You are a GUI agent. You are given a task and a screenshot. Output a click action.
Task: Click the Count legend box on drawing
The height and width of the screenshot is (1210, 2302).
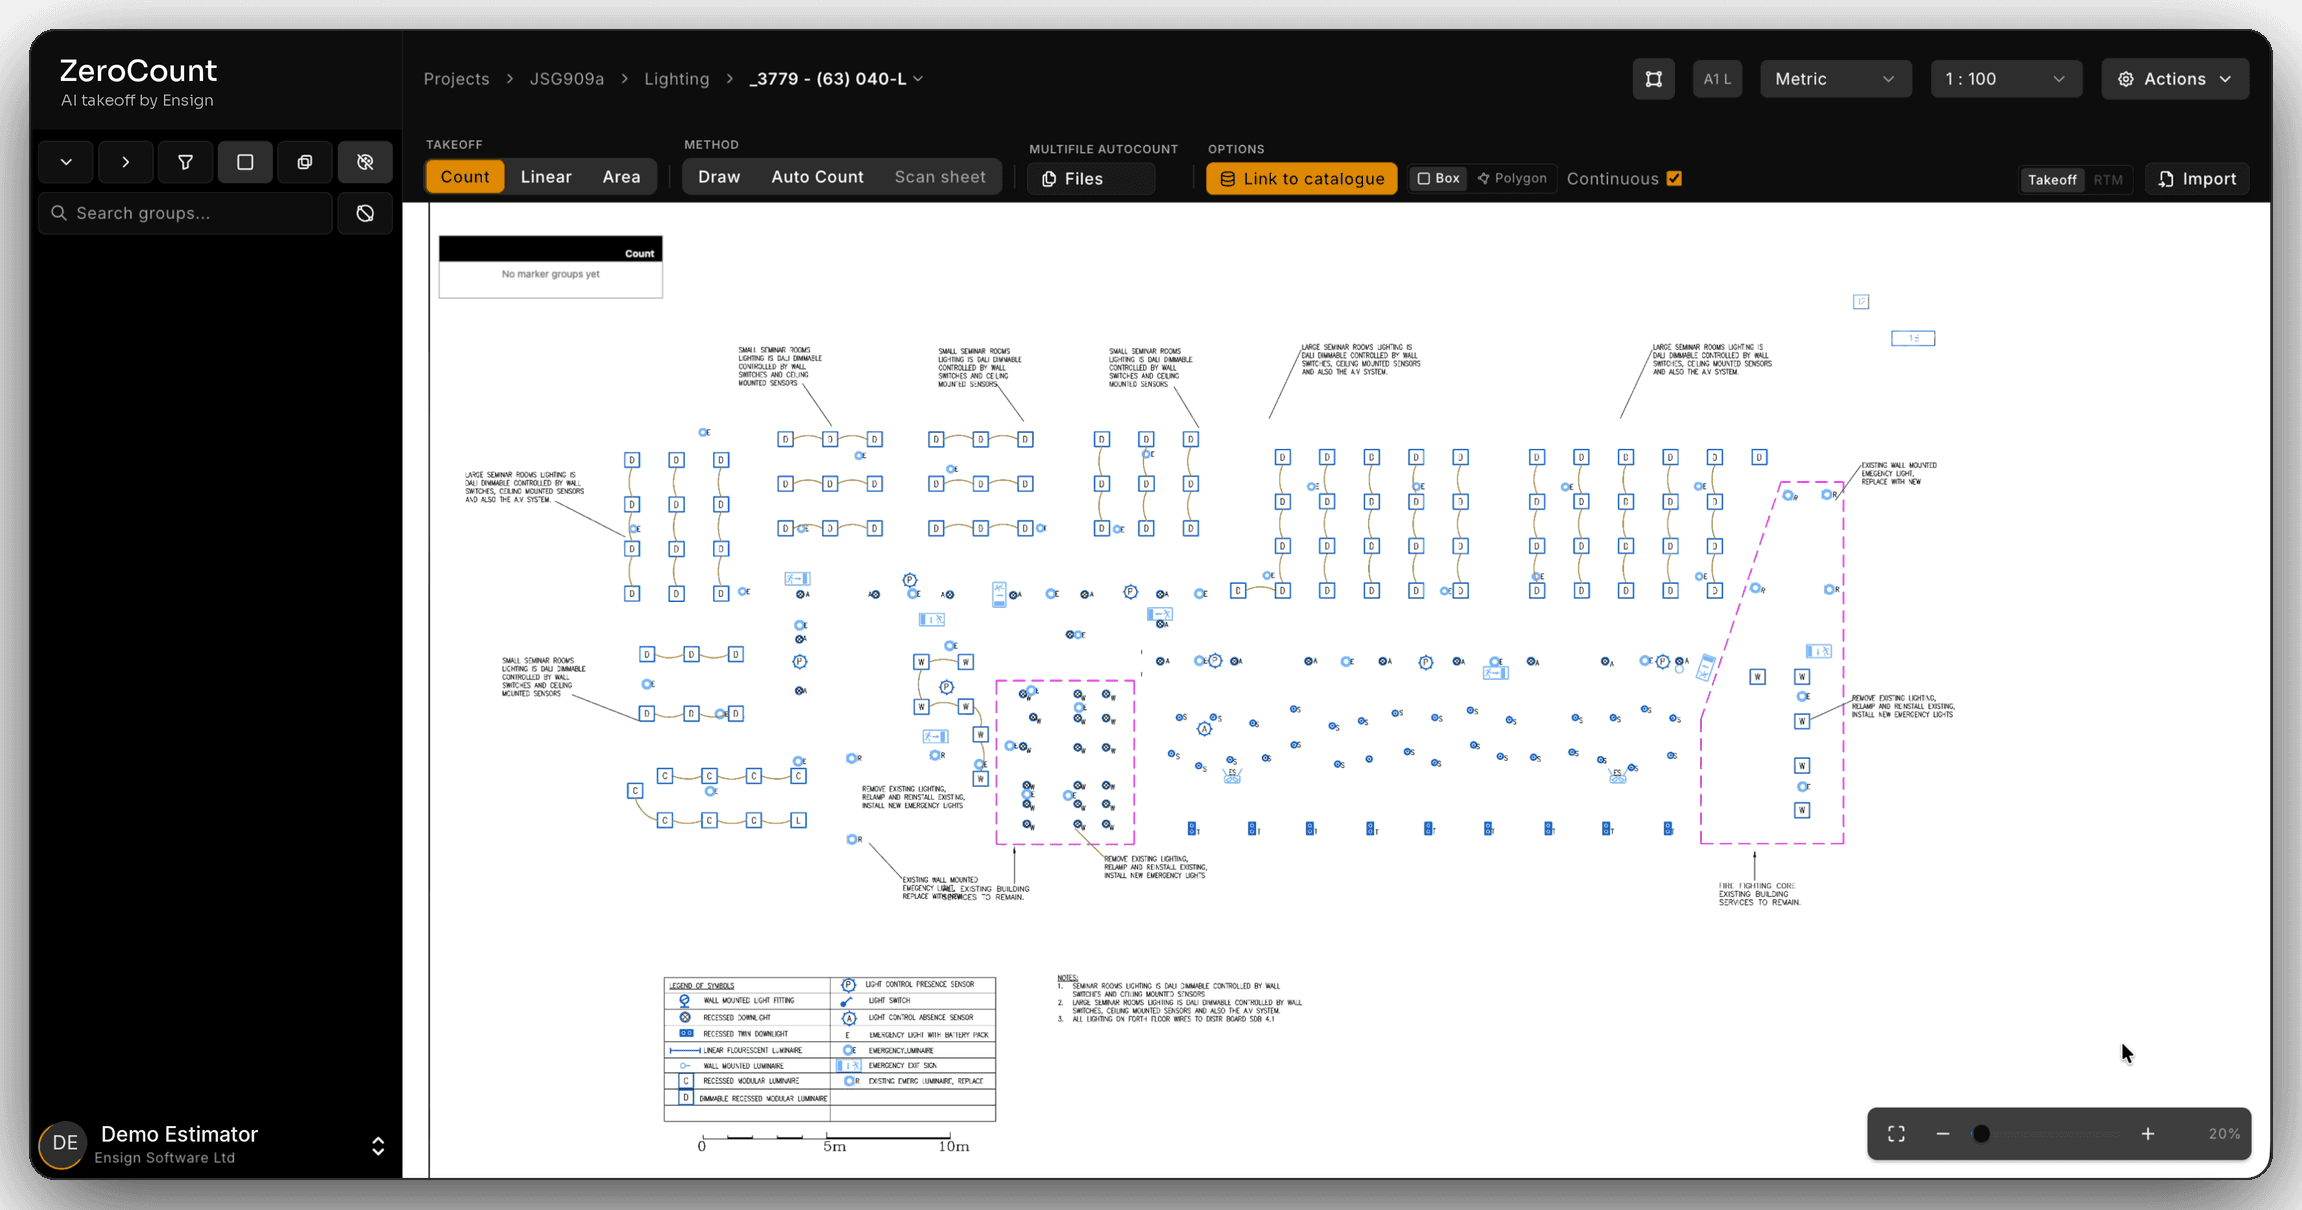tap(551, 267)
